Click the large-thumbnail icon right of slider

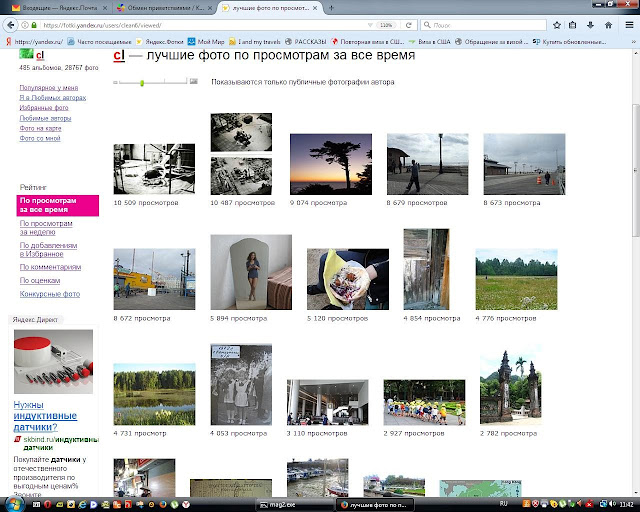click(x=193, y=81)
